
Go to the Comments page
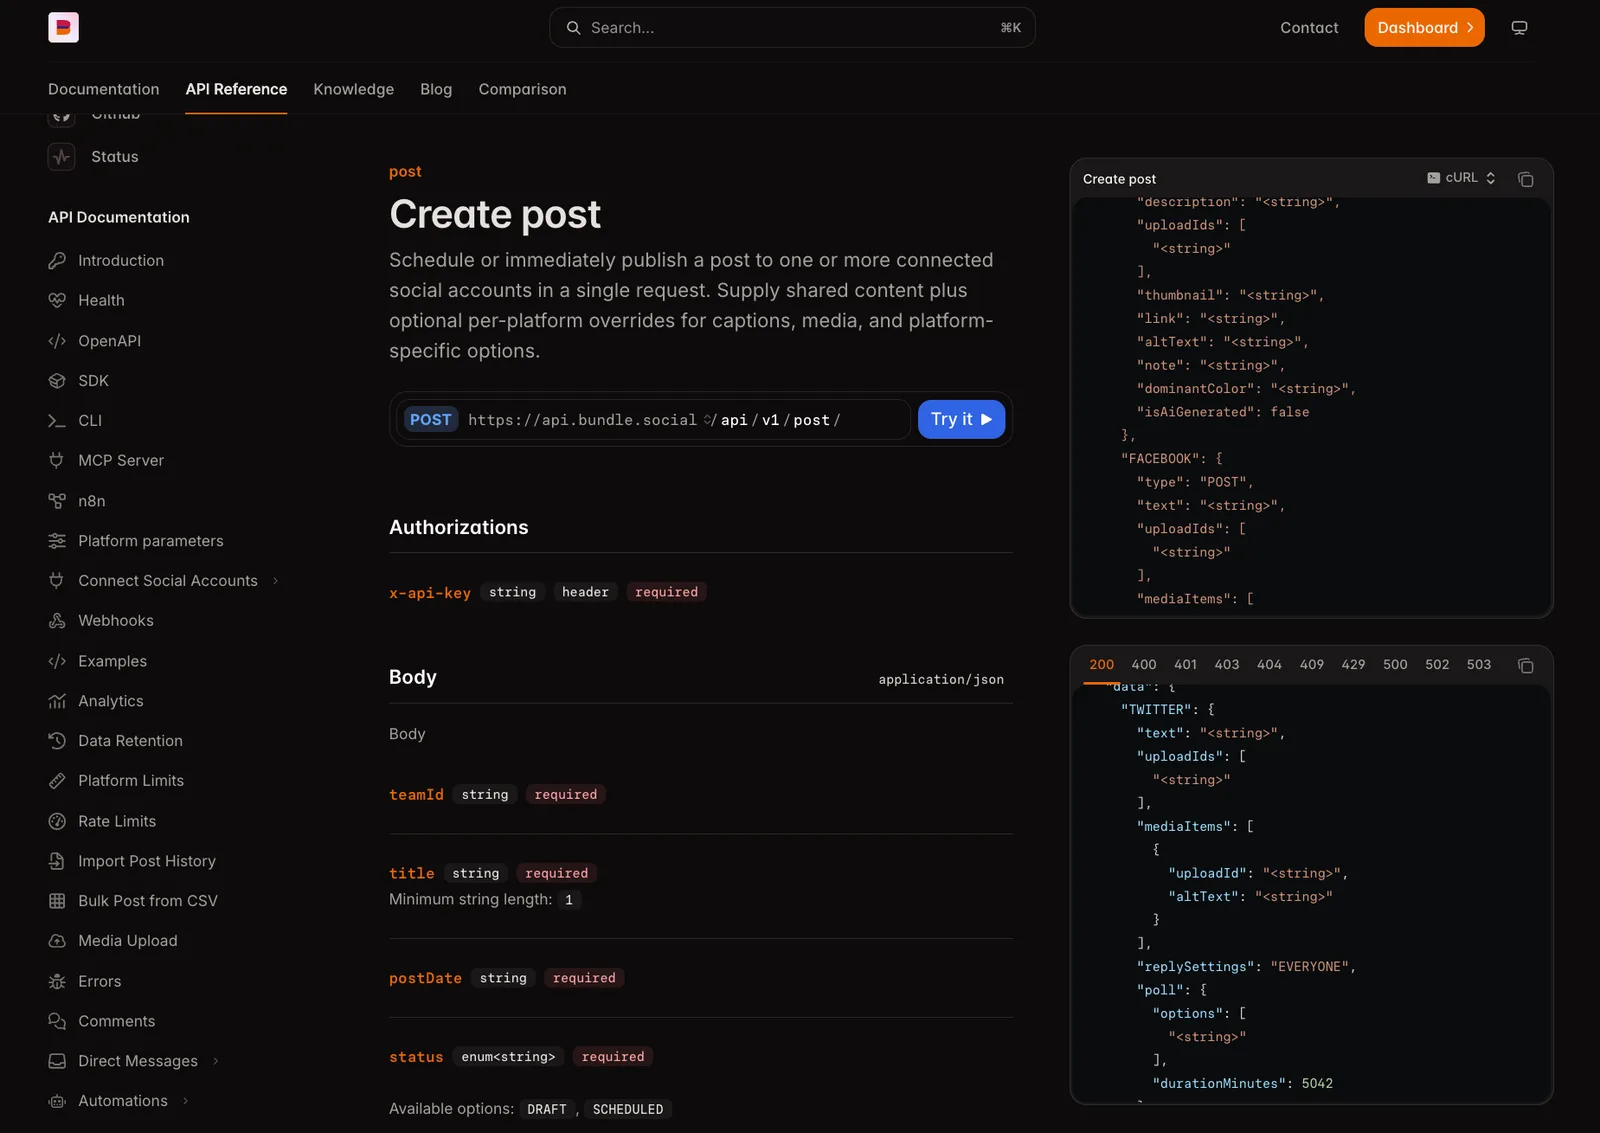(117, 1021)
